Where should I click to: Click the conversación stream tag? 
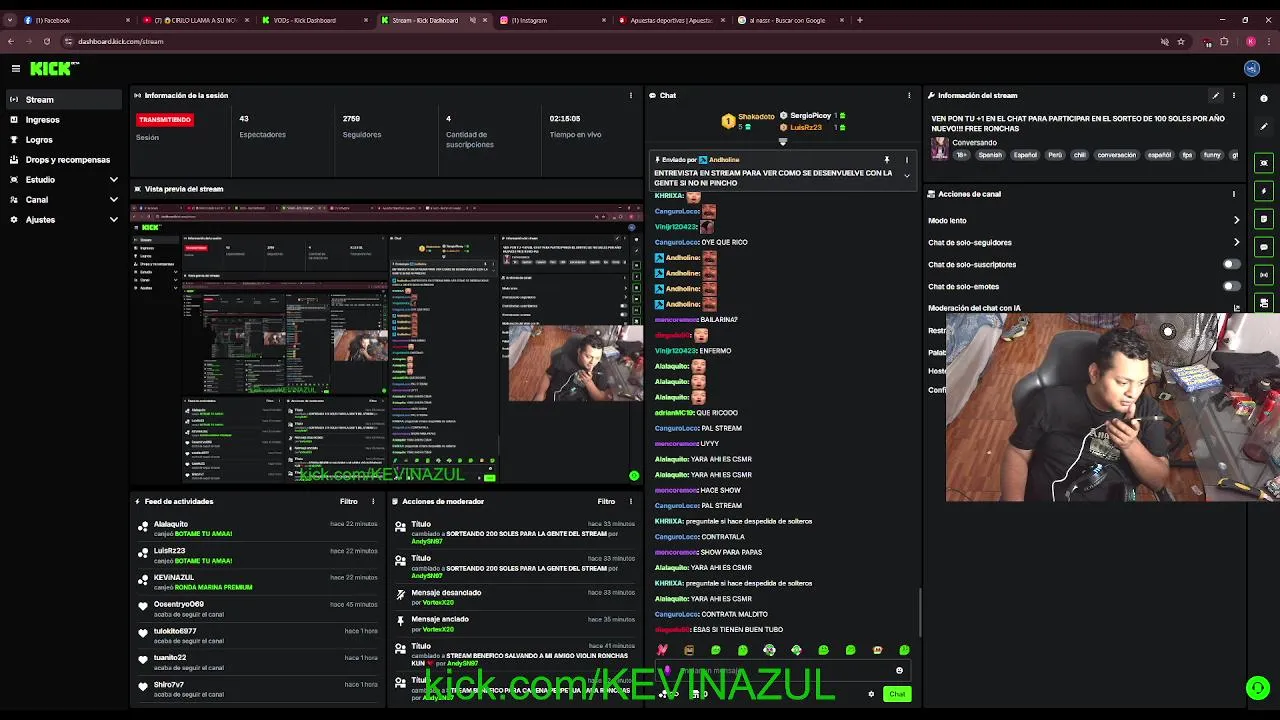[x=1117, y=155]
